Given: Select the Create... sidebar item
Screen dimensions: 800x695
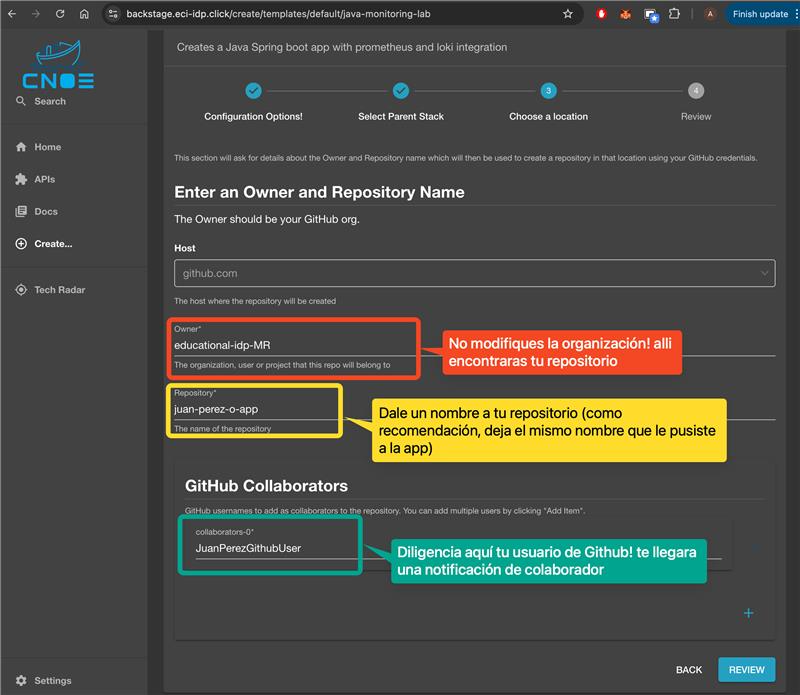Looking at the screenshot, I should point(53,243).
